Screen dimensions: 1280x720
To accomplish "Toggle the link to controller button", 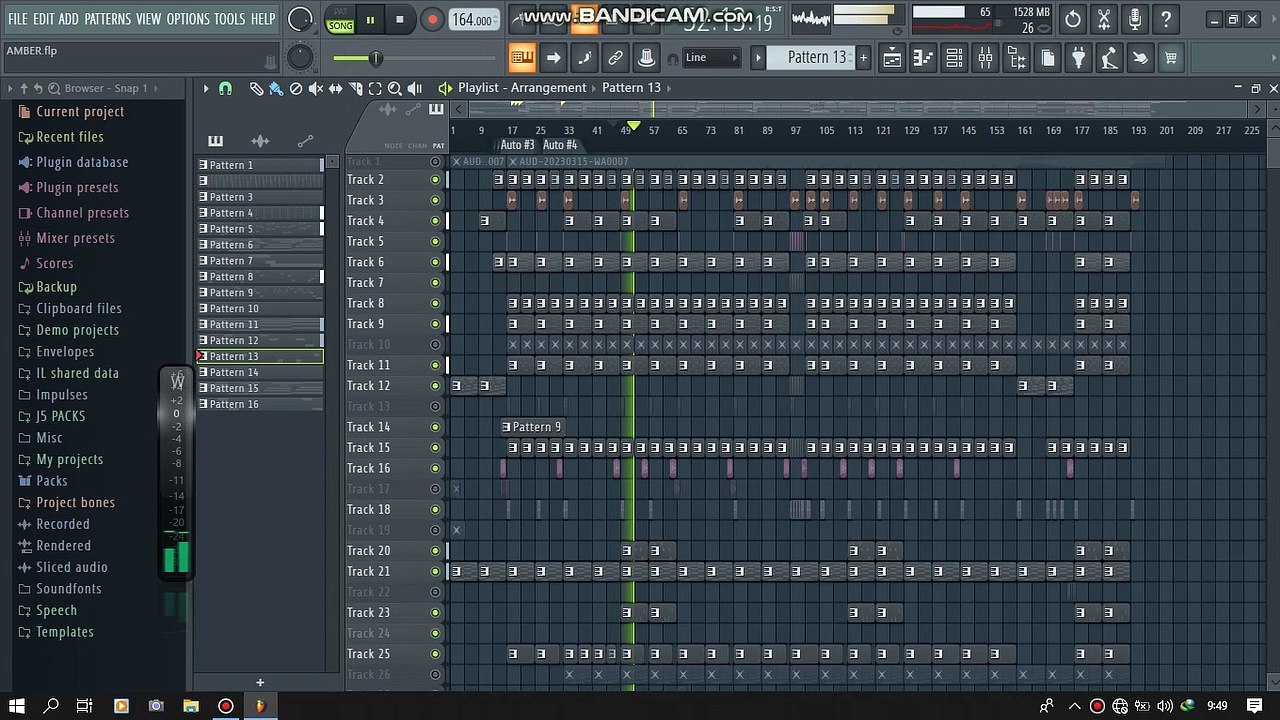I will coord(616,58).
